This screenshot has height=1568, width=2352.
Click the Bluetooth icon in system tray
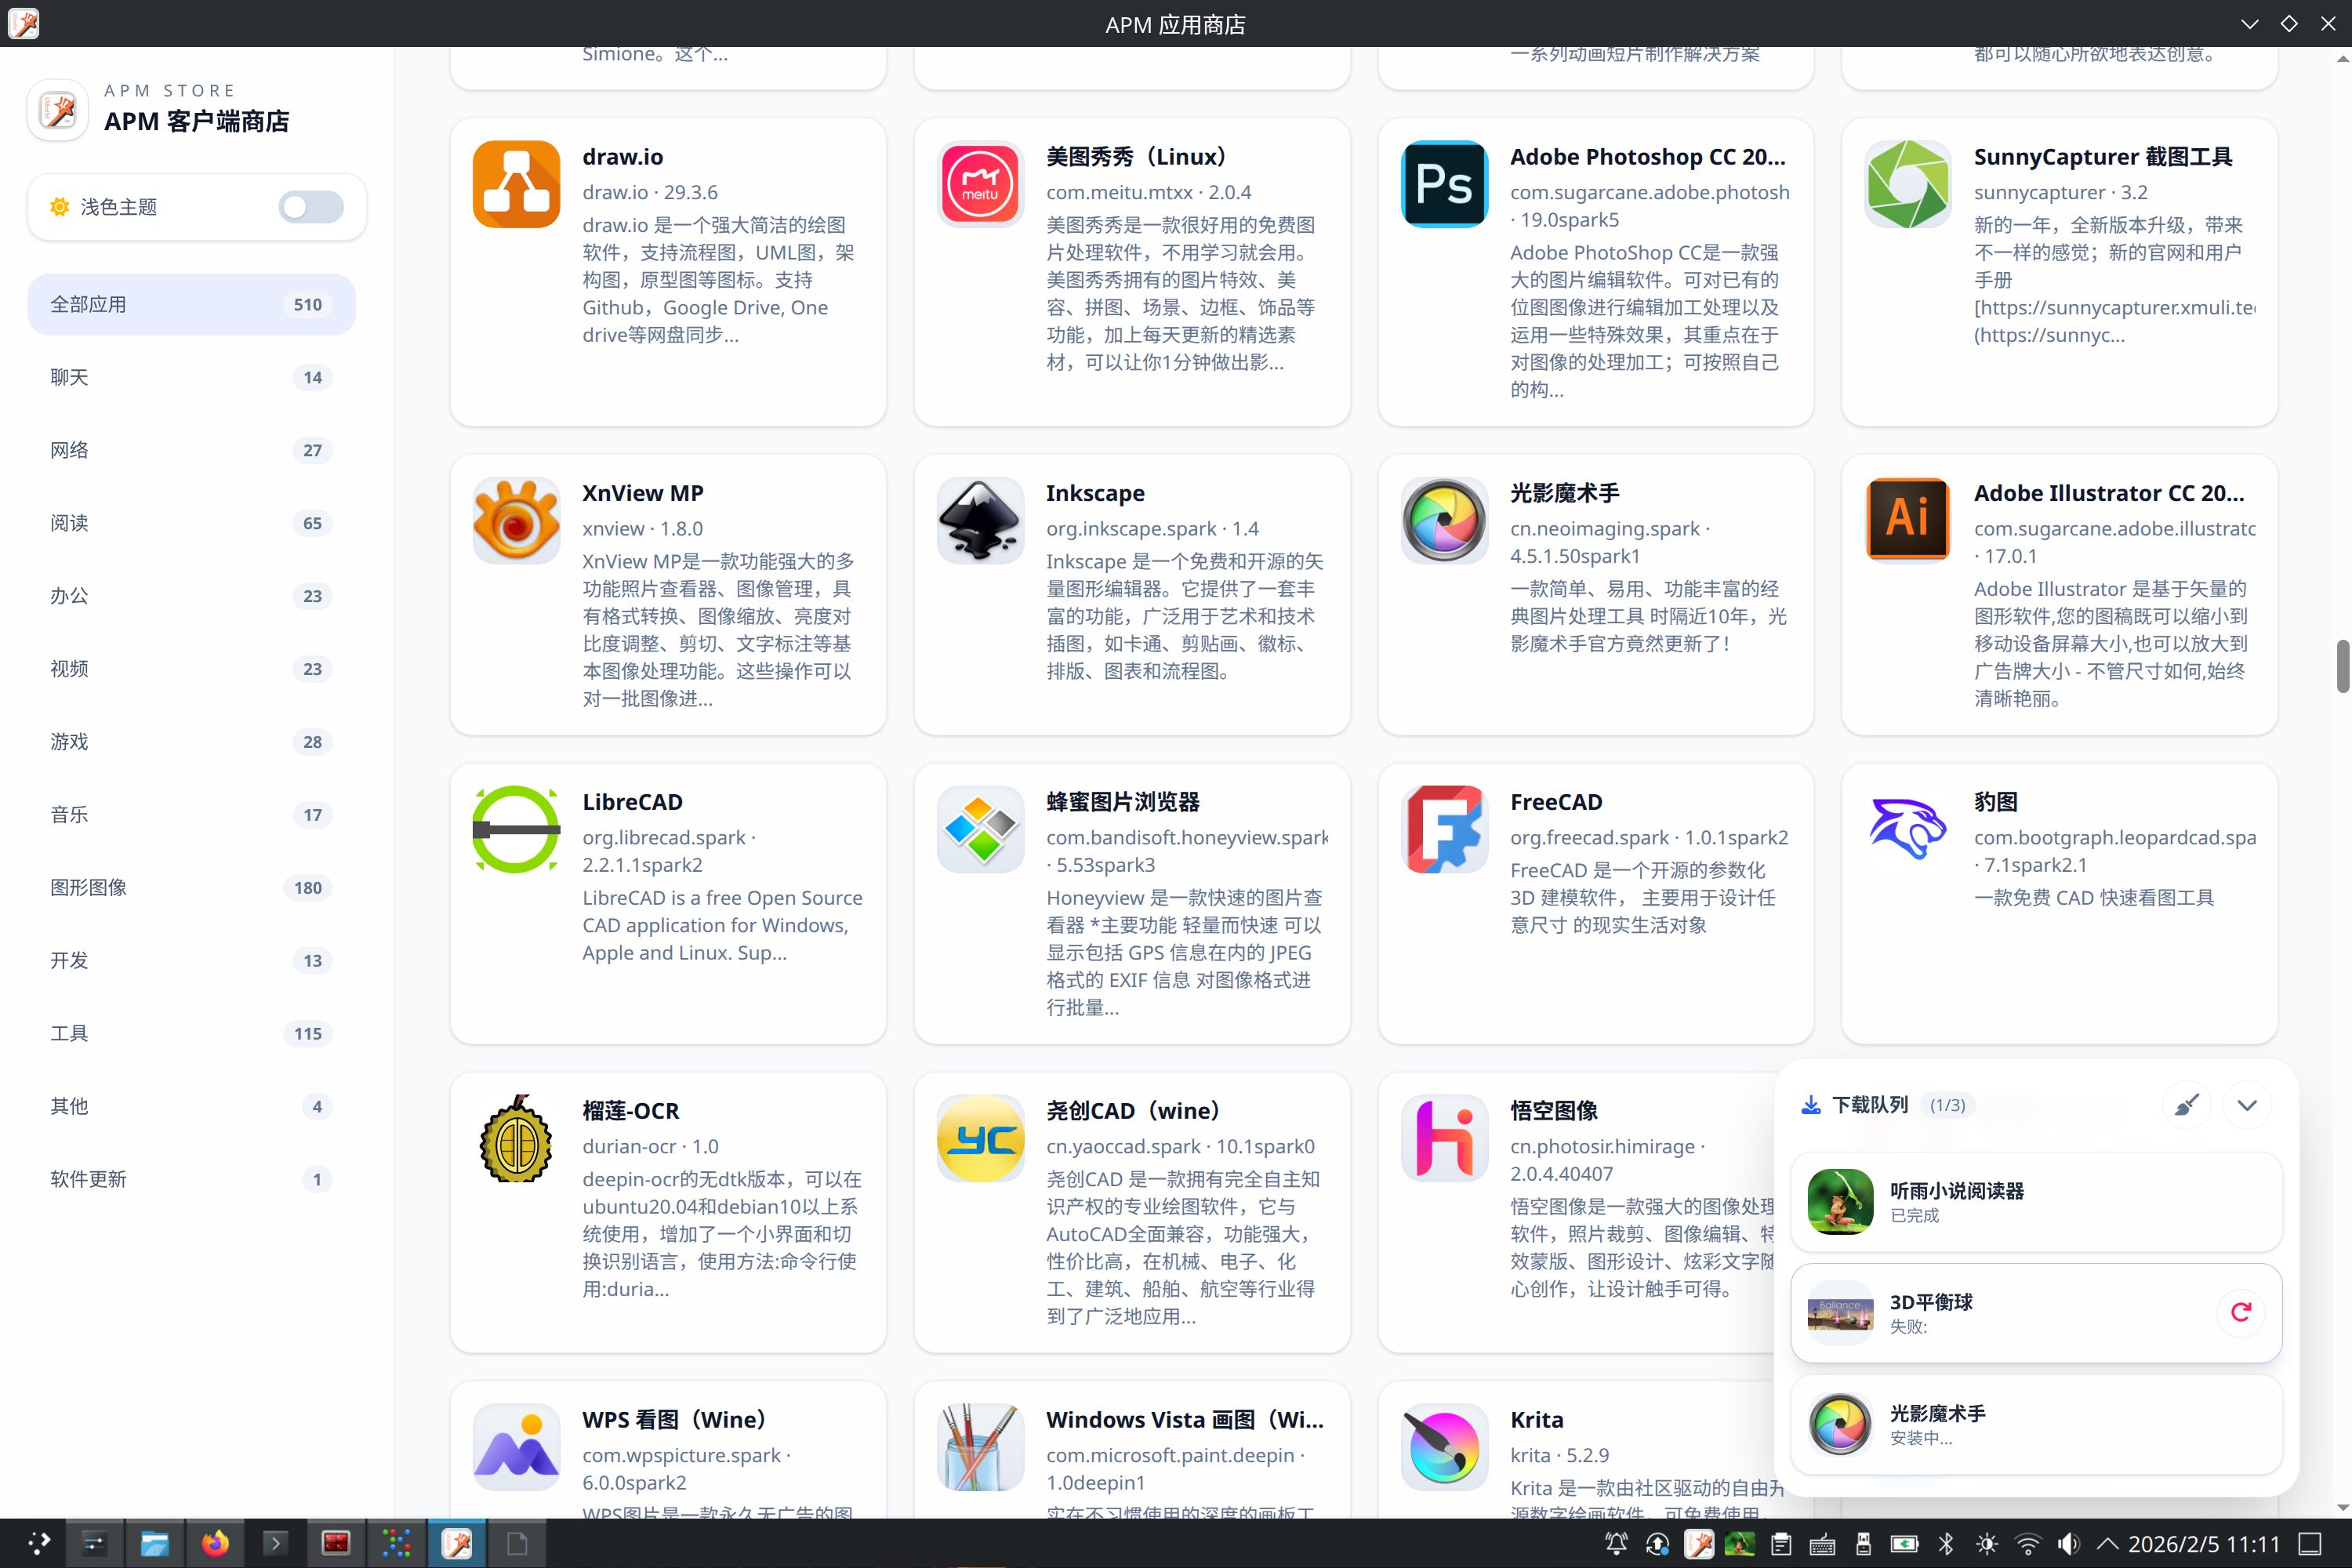(x=1945, y=1543)
